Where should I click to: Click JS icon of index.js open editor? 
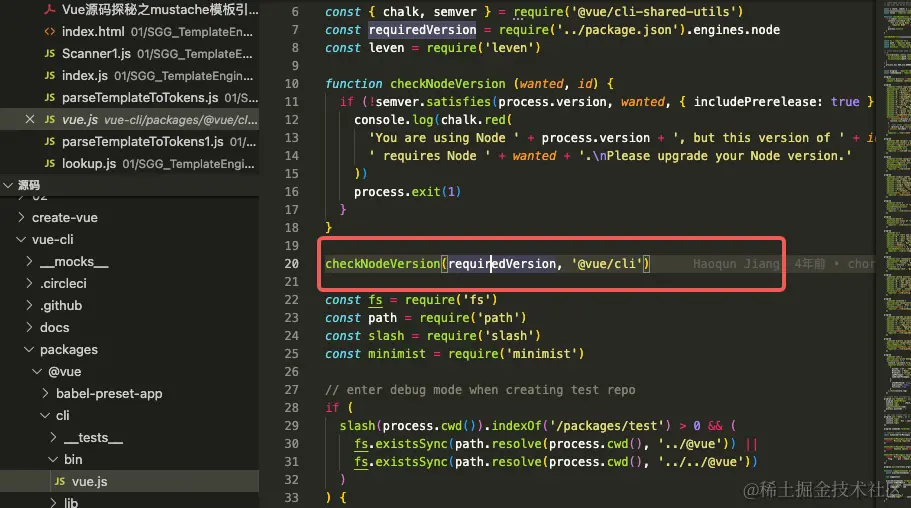[50, 76]
